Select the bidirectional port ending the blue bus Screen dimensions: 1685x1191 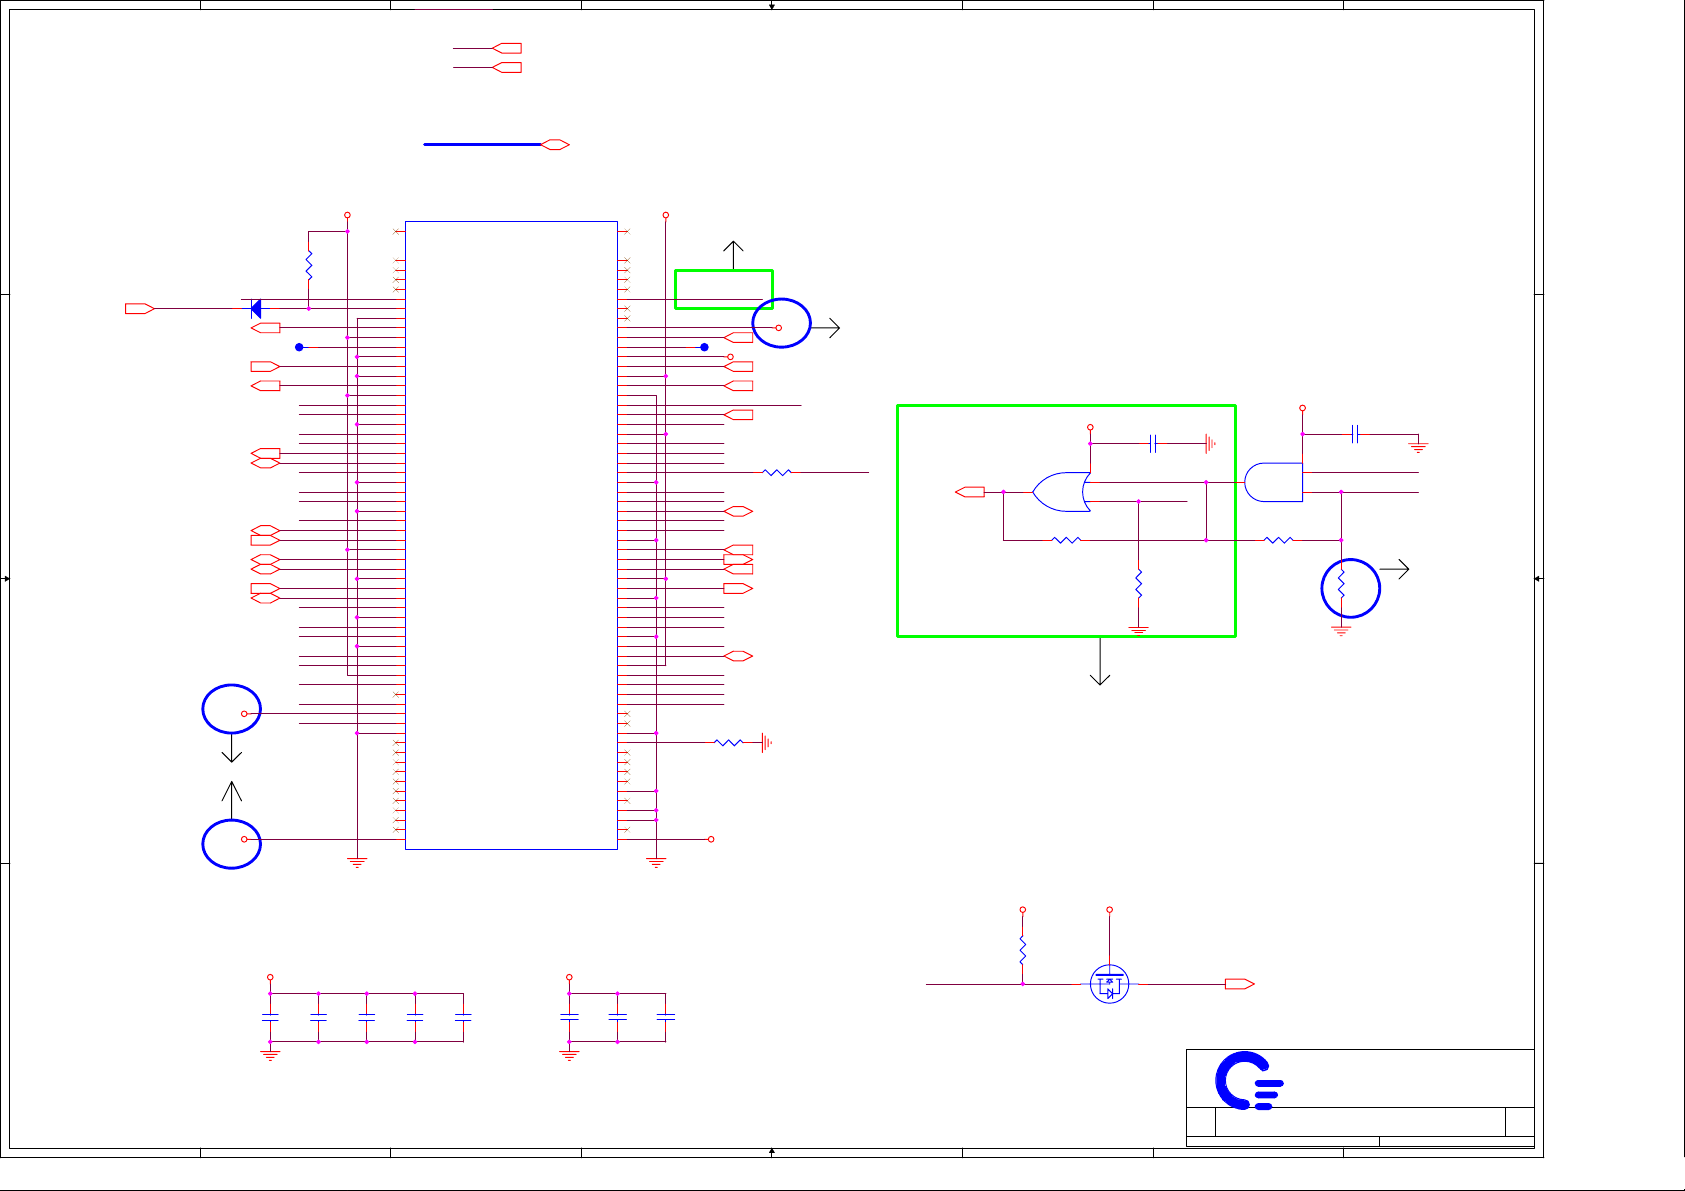tap(555, 145)
